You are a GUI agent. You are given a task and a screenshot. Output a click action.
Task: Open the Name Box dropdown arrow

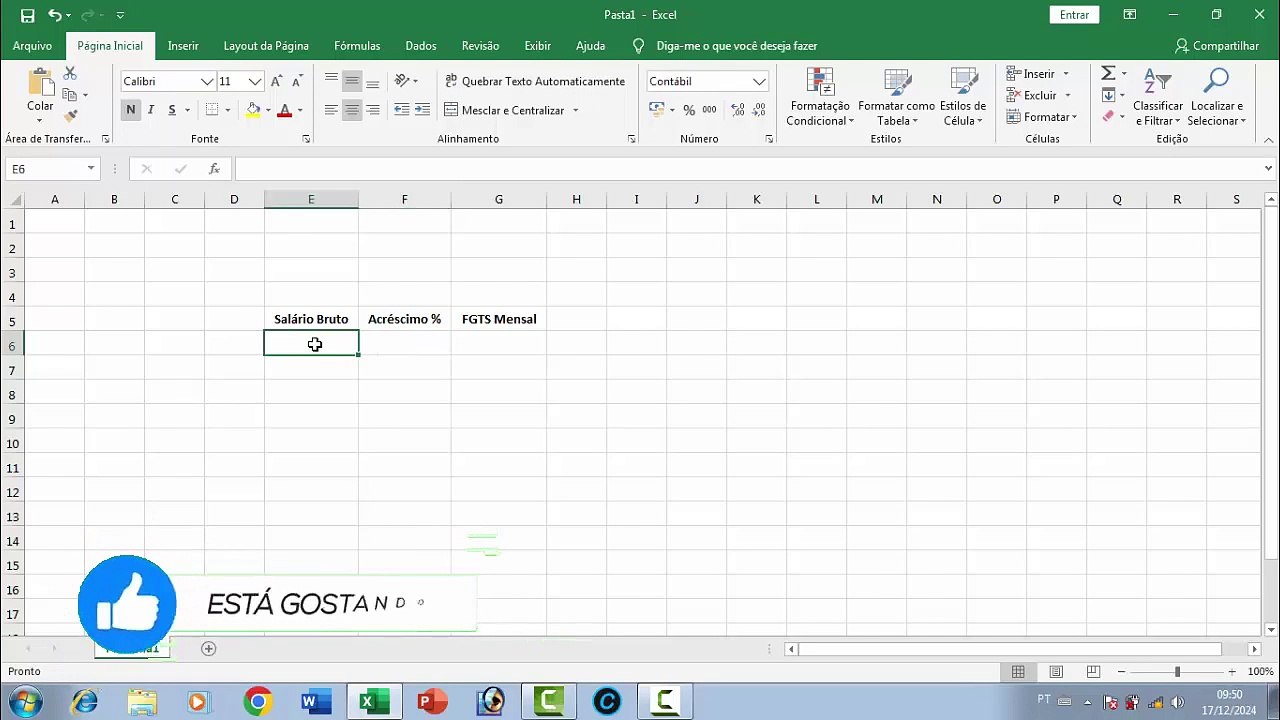[x=90, y=169]
